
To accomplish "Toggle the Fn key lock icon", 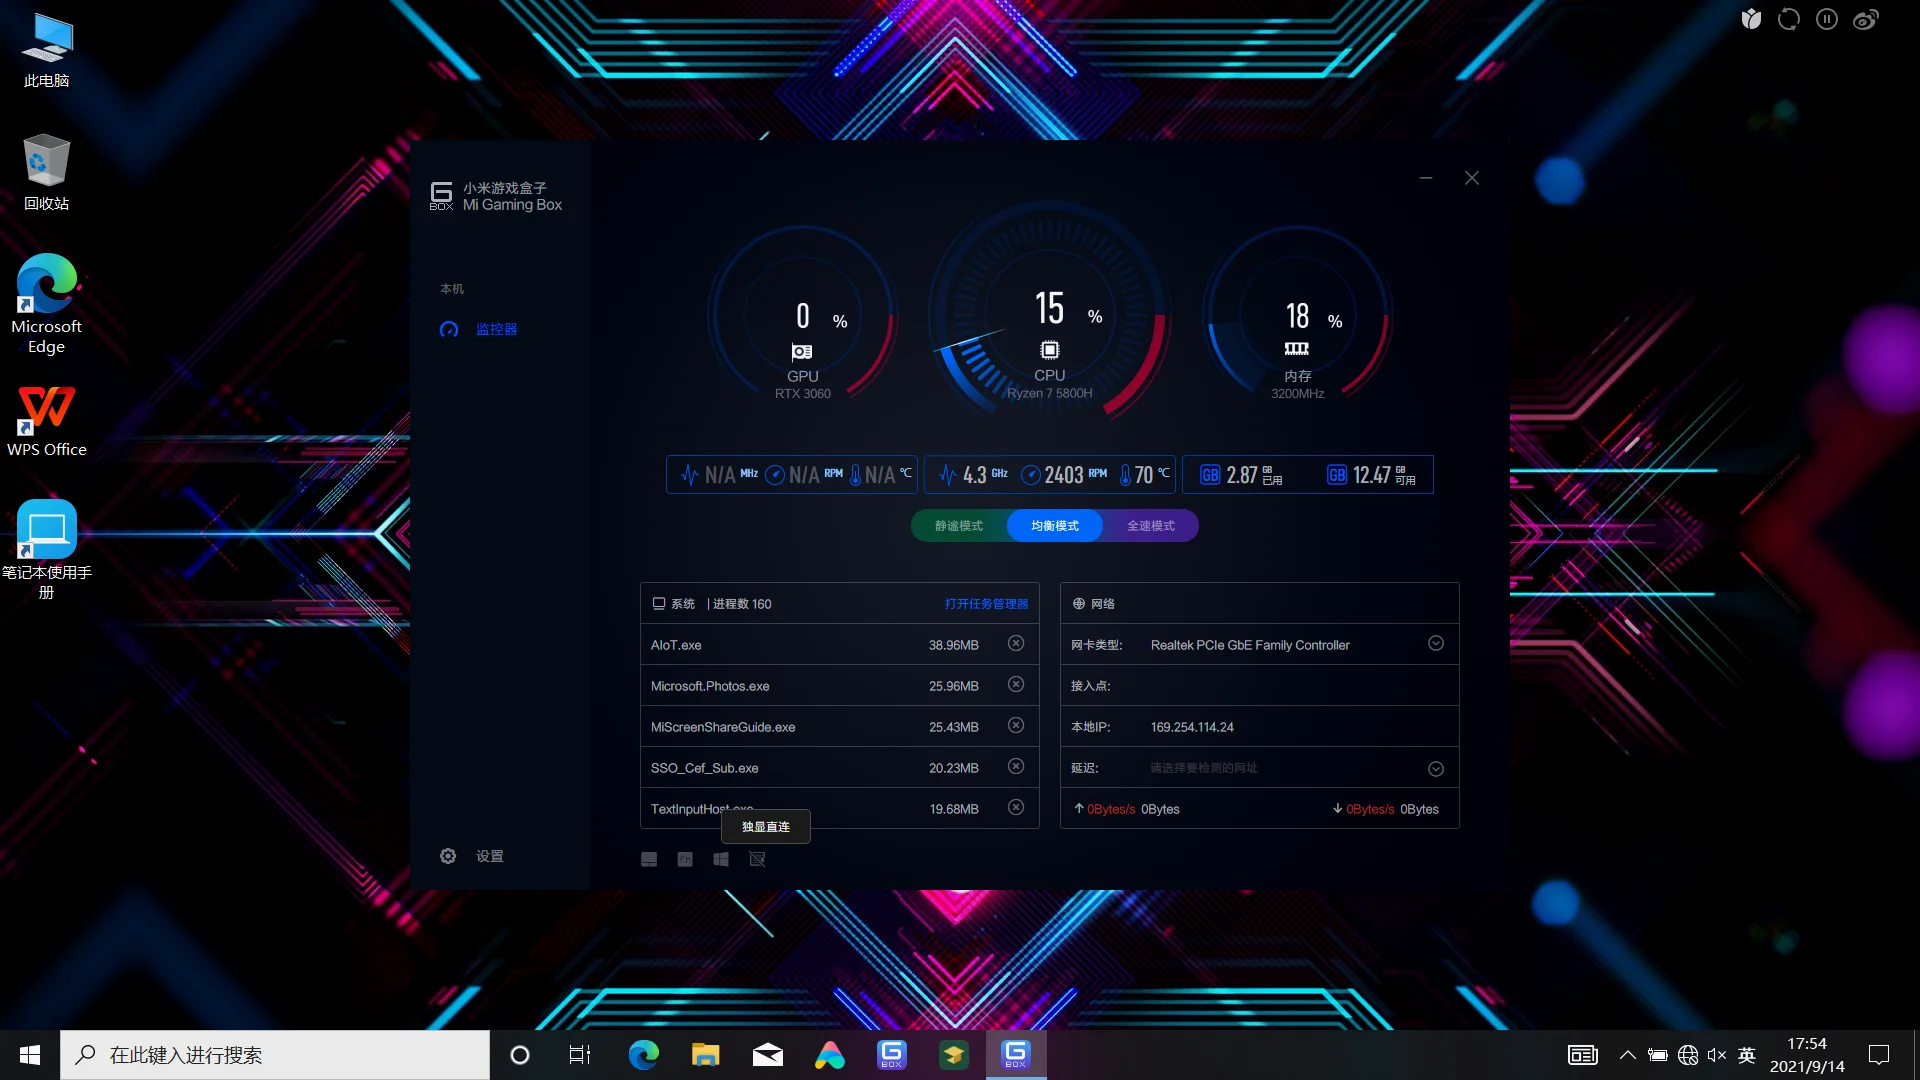I will (x=685, y=859).
